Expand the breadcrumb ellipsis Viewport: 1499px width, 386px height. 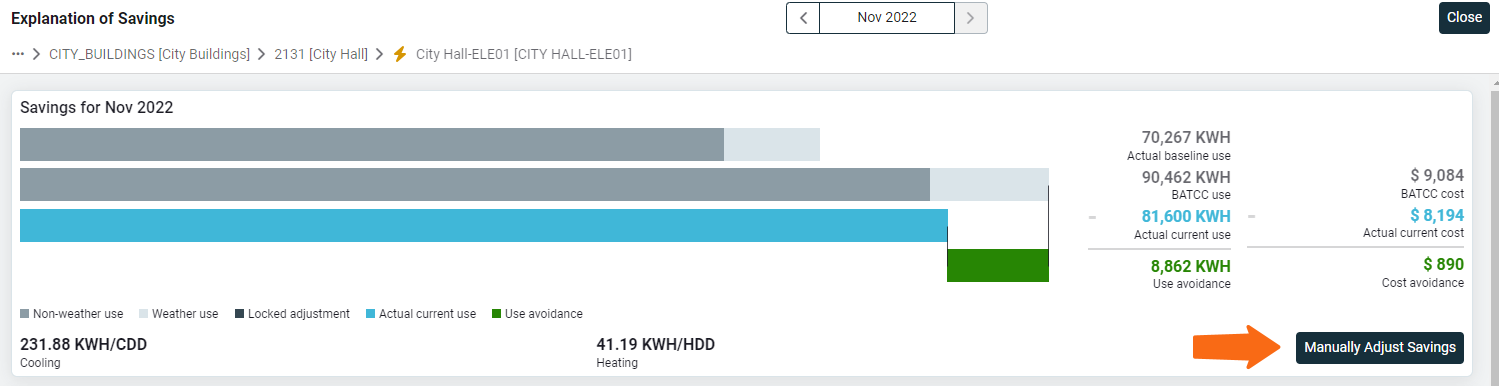point(17,54)
